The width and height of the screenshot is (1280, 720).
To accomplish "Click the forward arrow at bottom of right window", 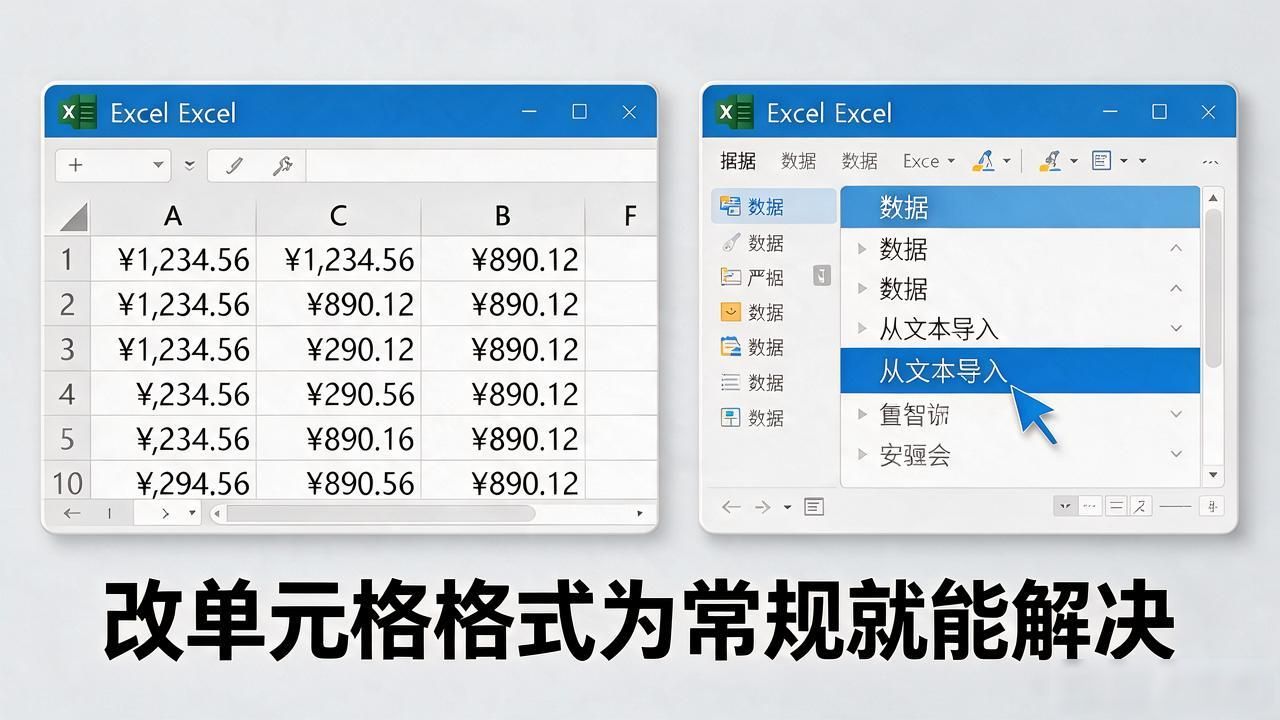I will click(x=763, y=507).
